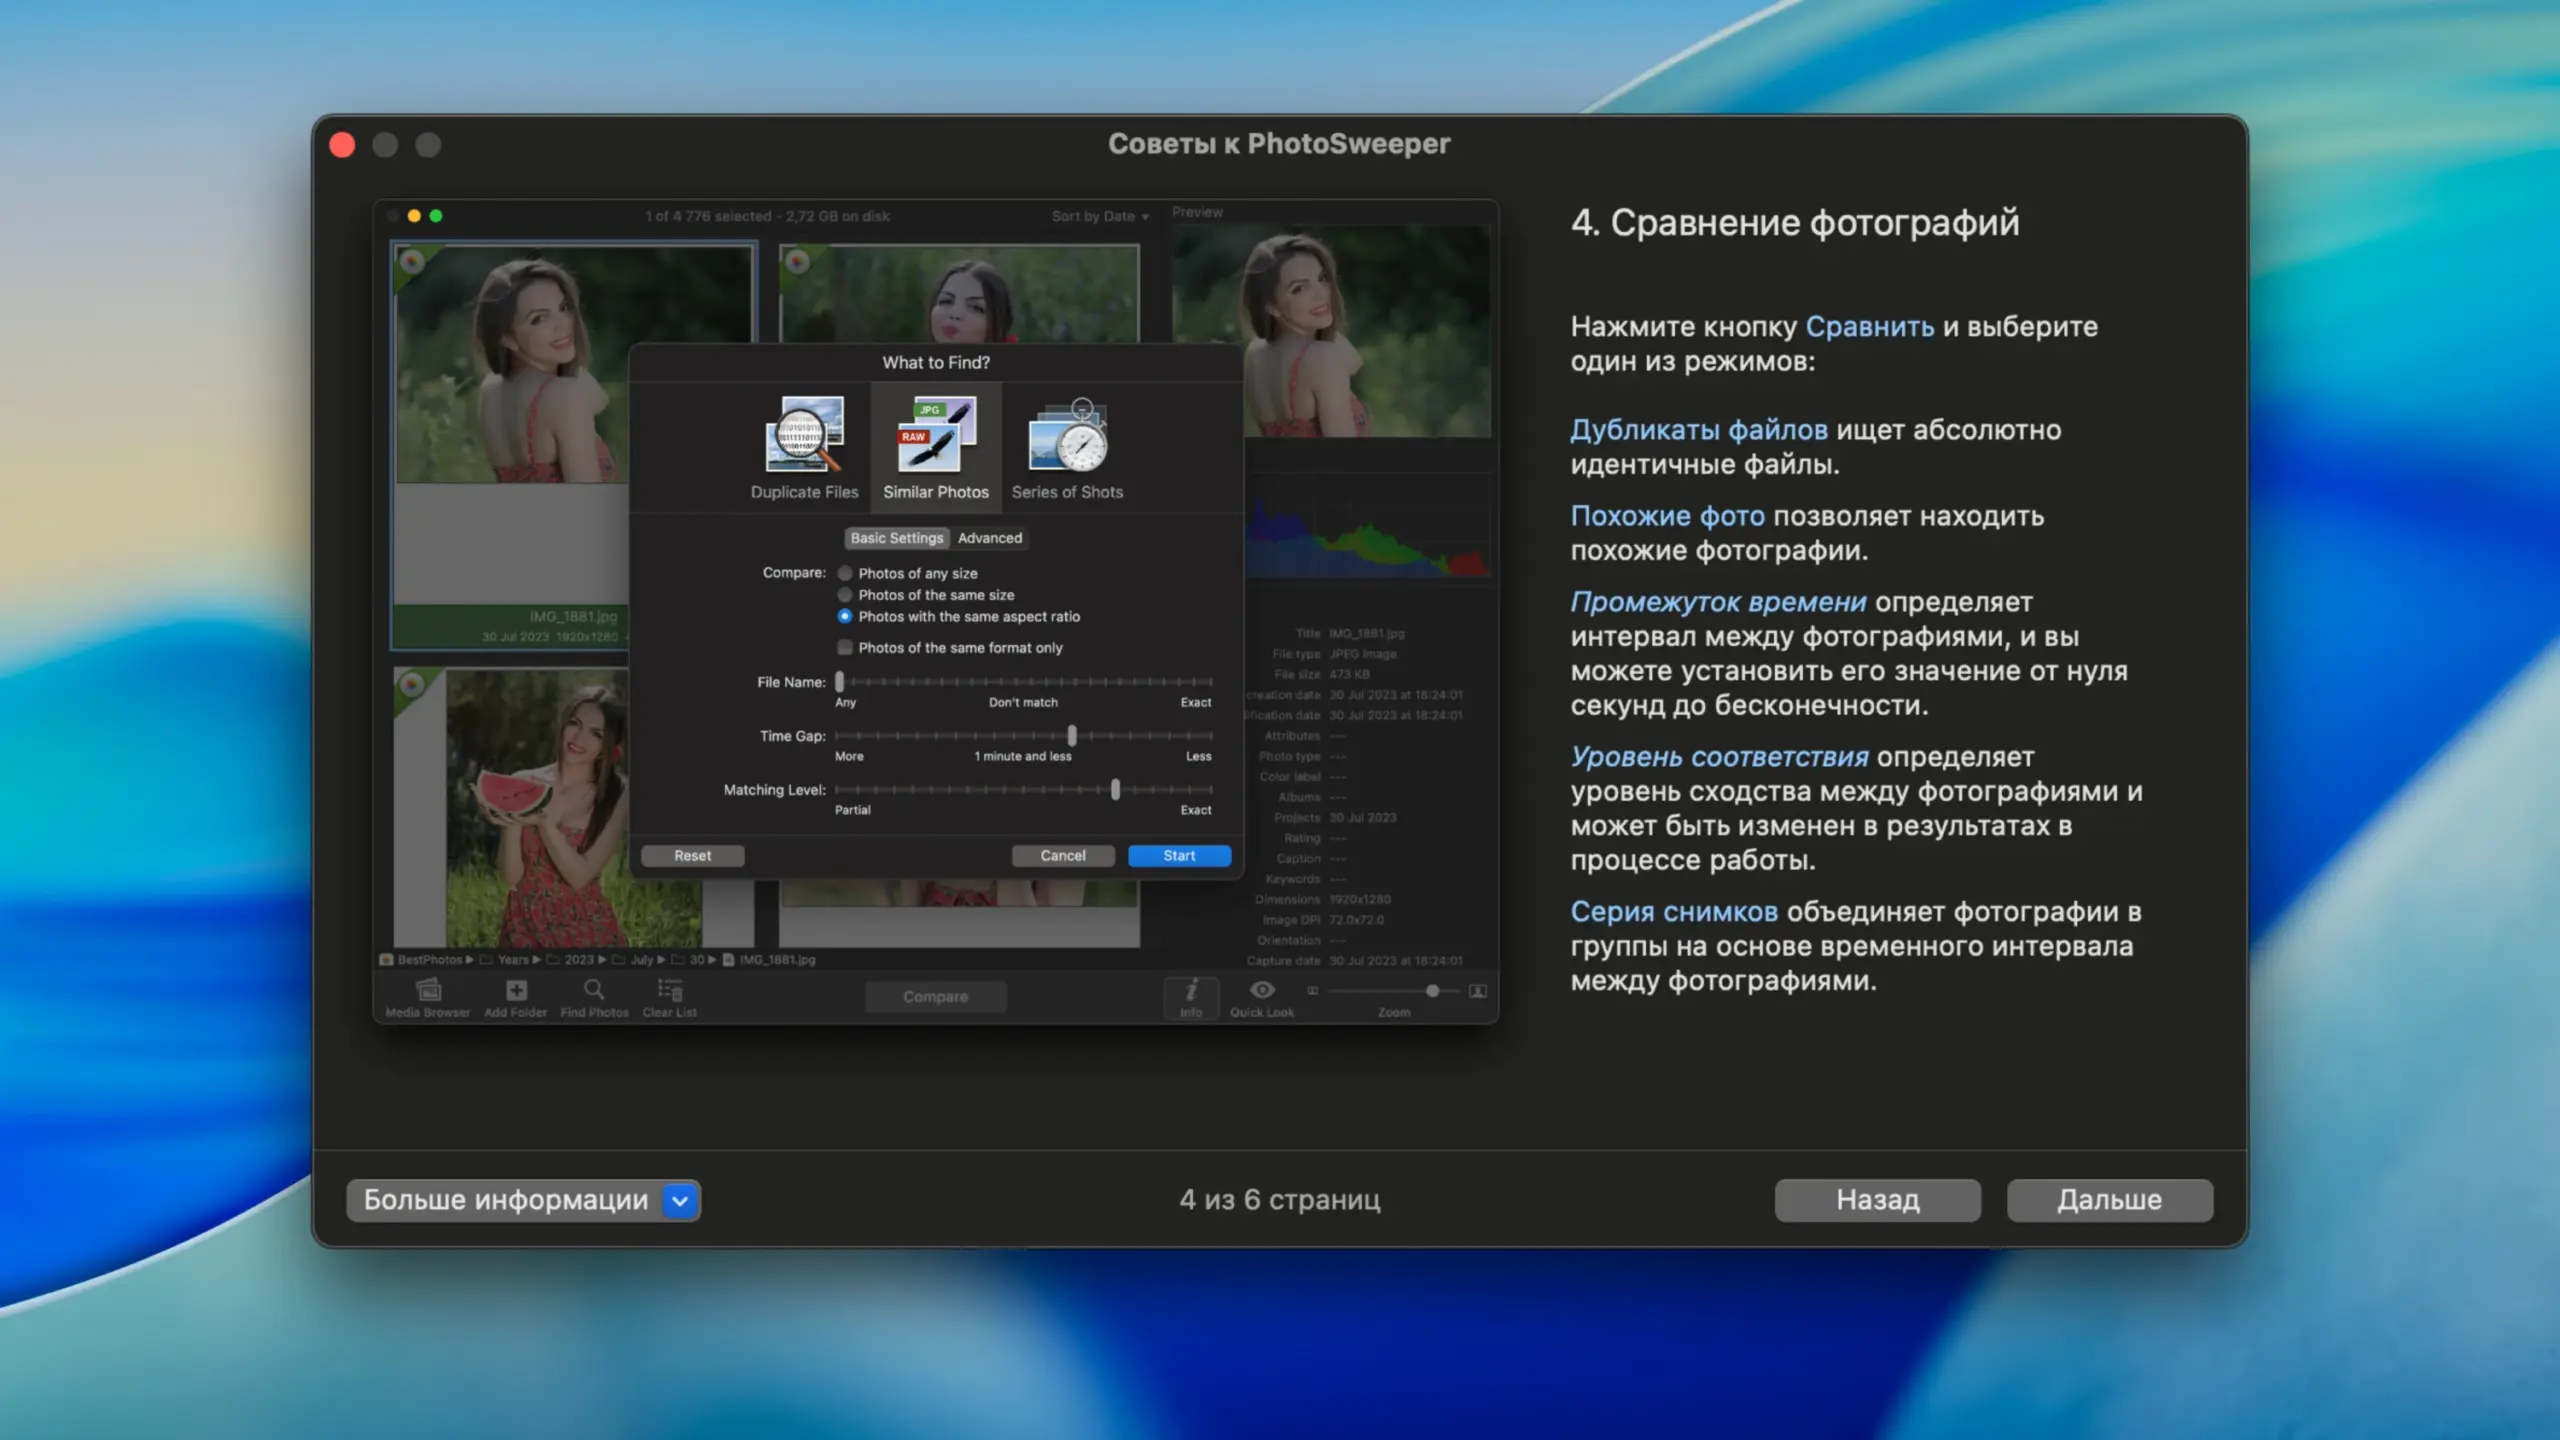Image resolution: width=2560 pixels, height=1440 pixels.
Task: Click the Matching Level slider handle
Action: pos(1115,790)
